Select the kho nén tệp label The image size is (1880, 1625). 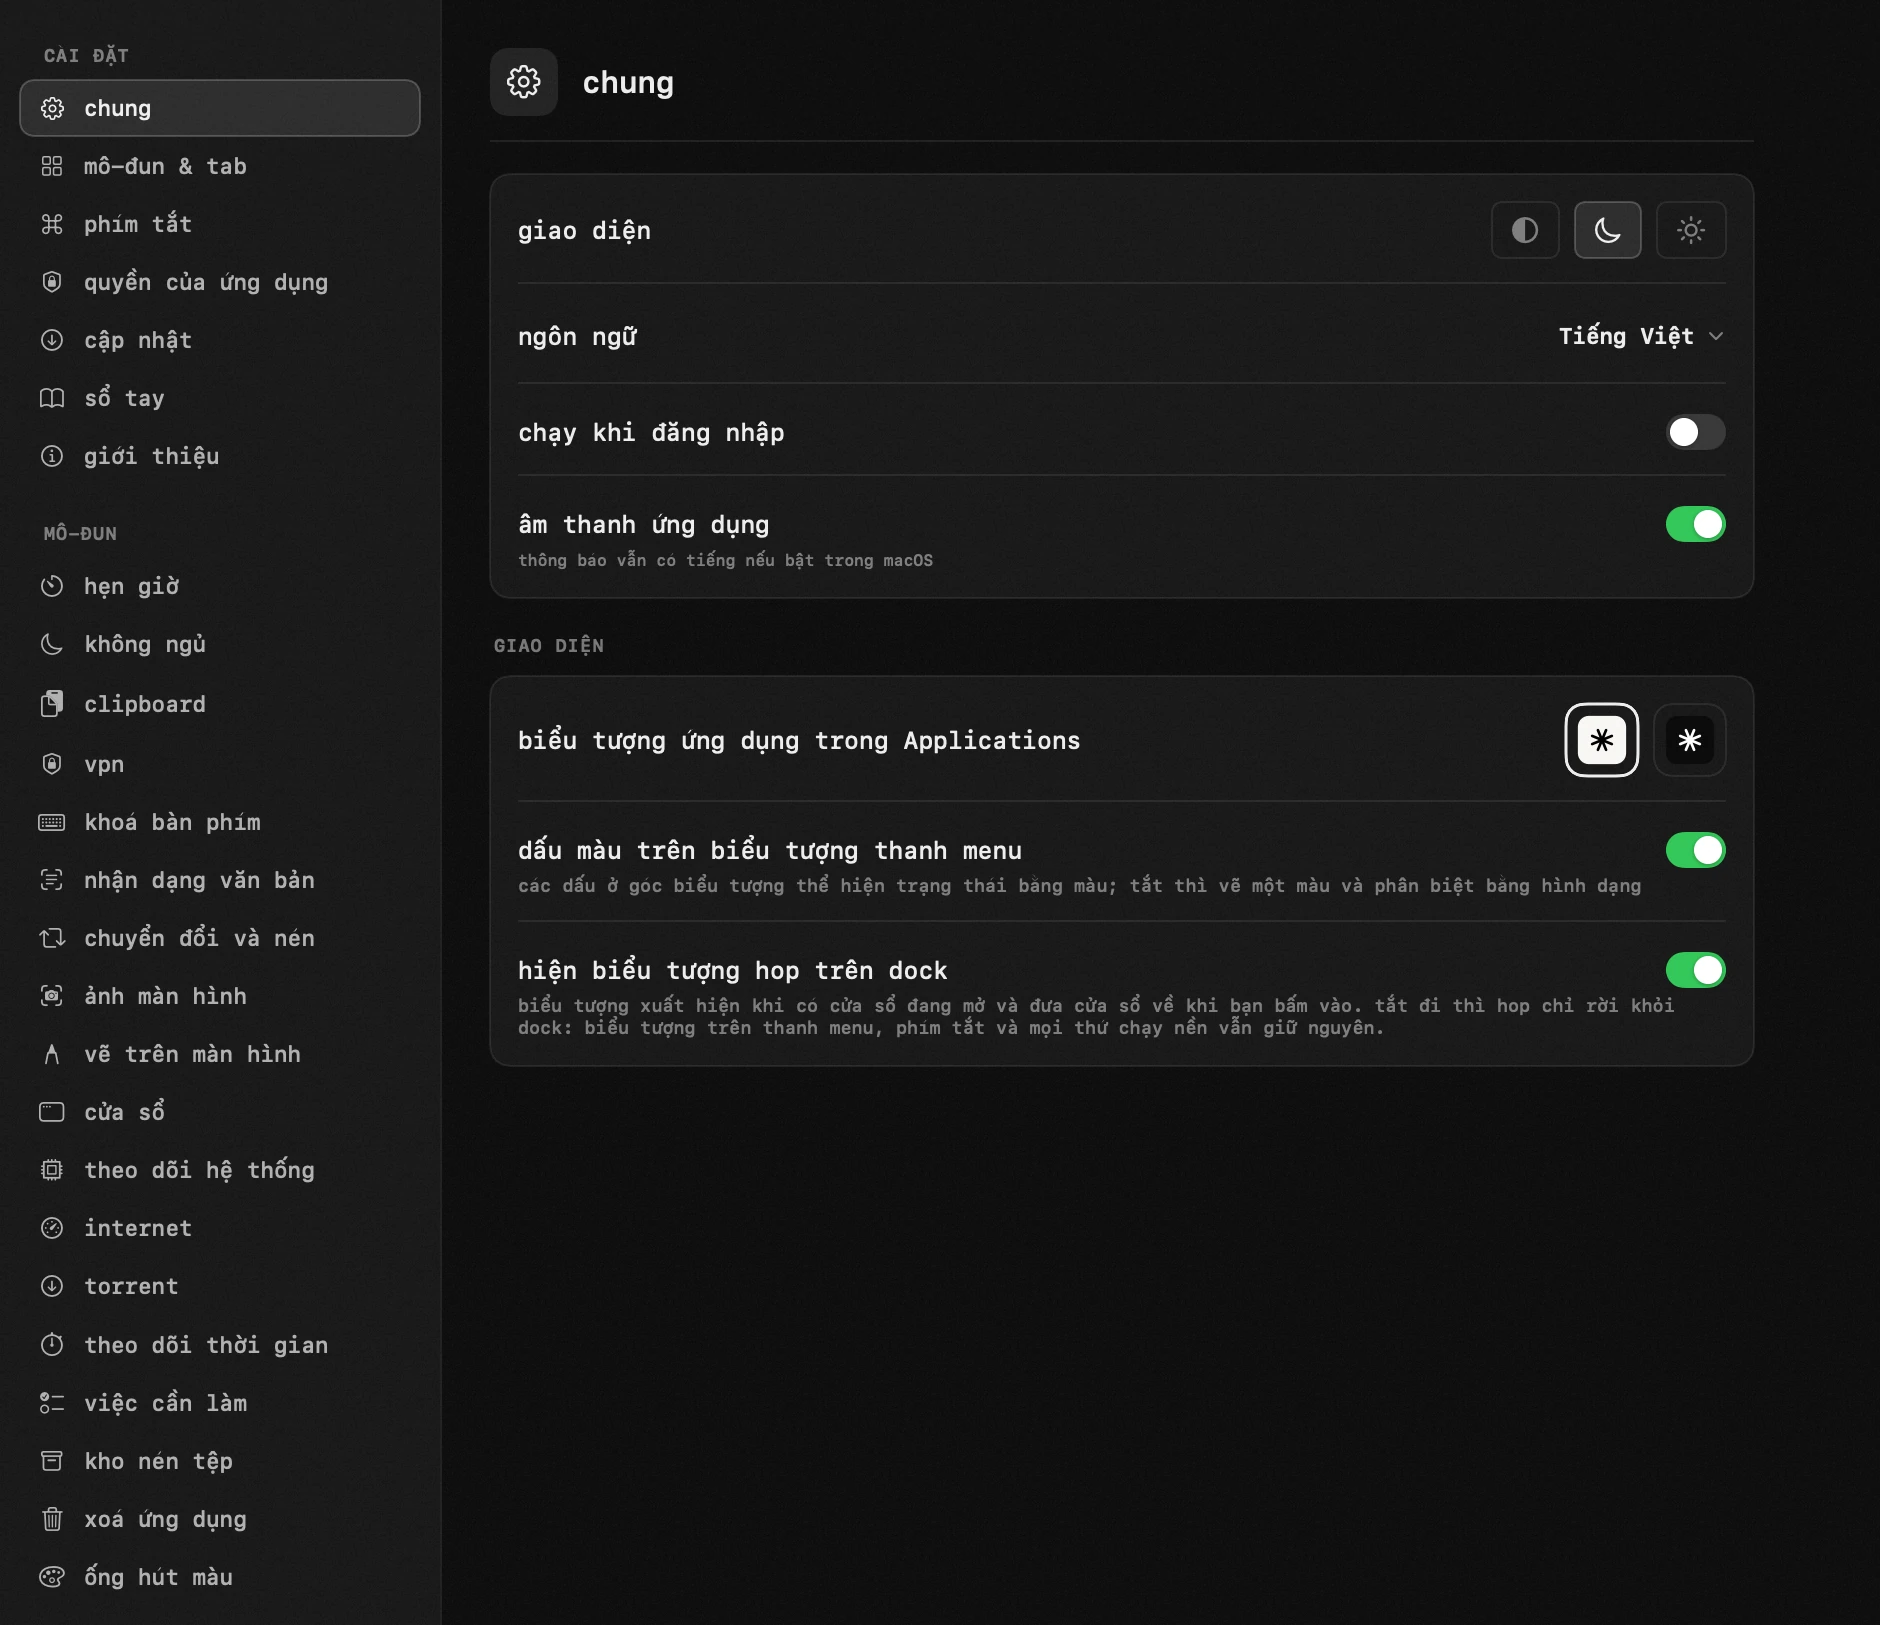coord(158,1461)
